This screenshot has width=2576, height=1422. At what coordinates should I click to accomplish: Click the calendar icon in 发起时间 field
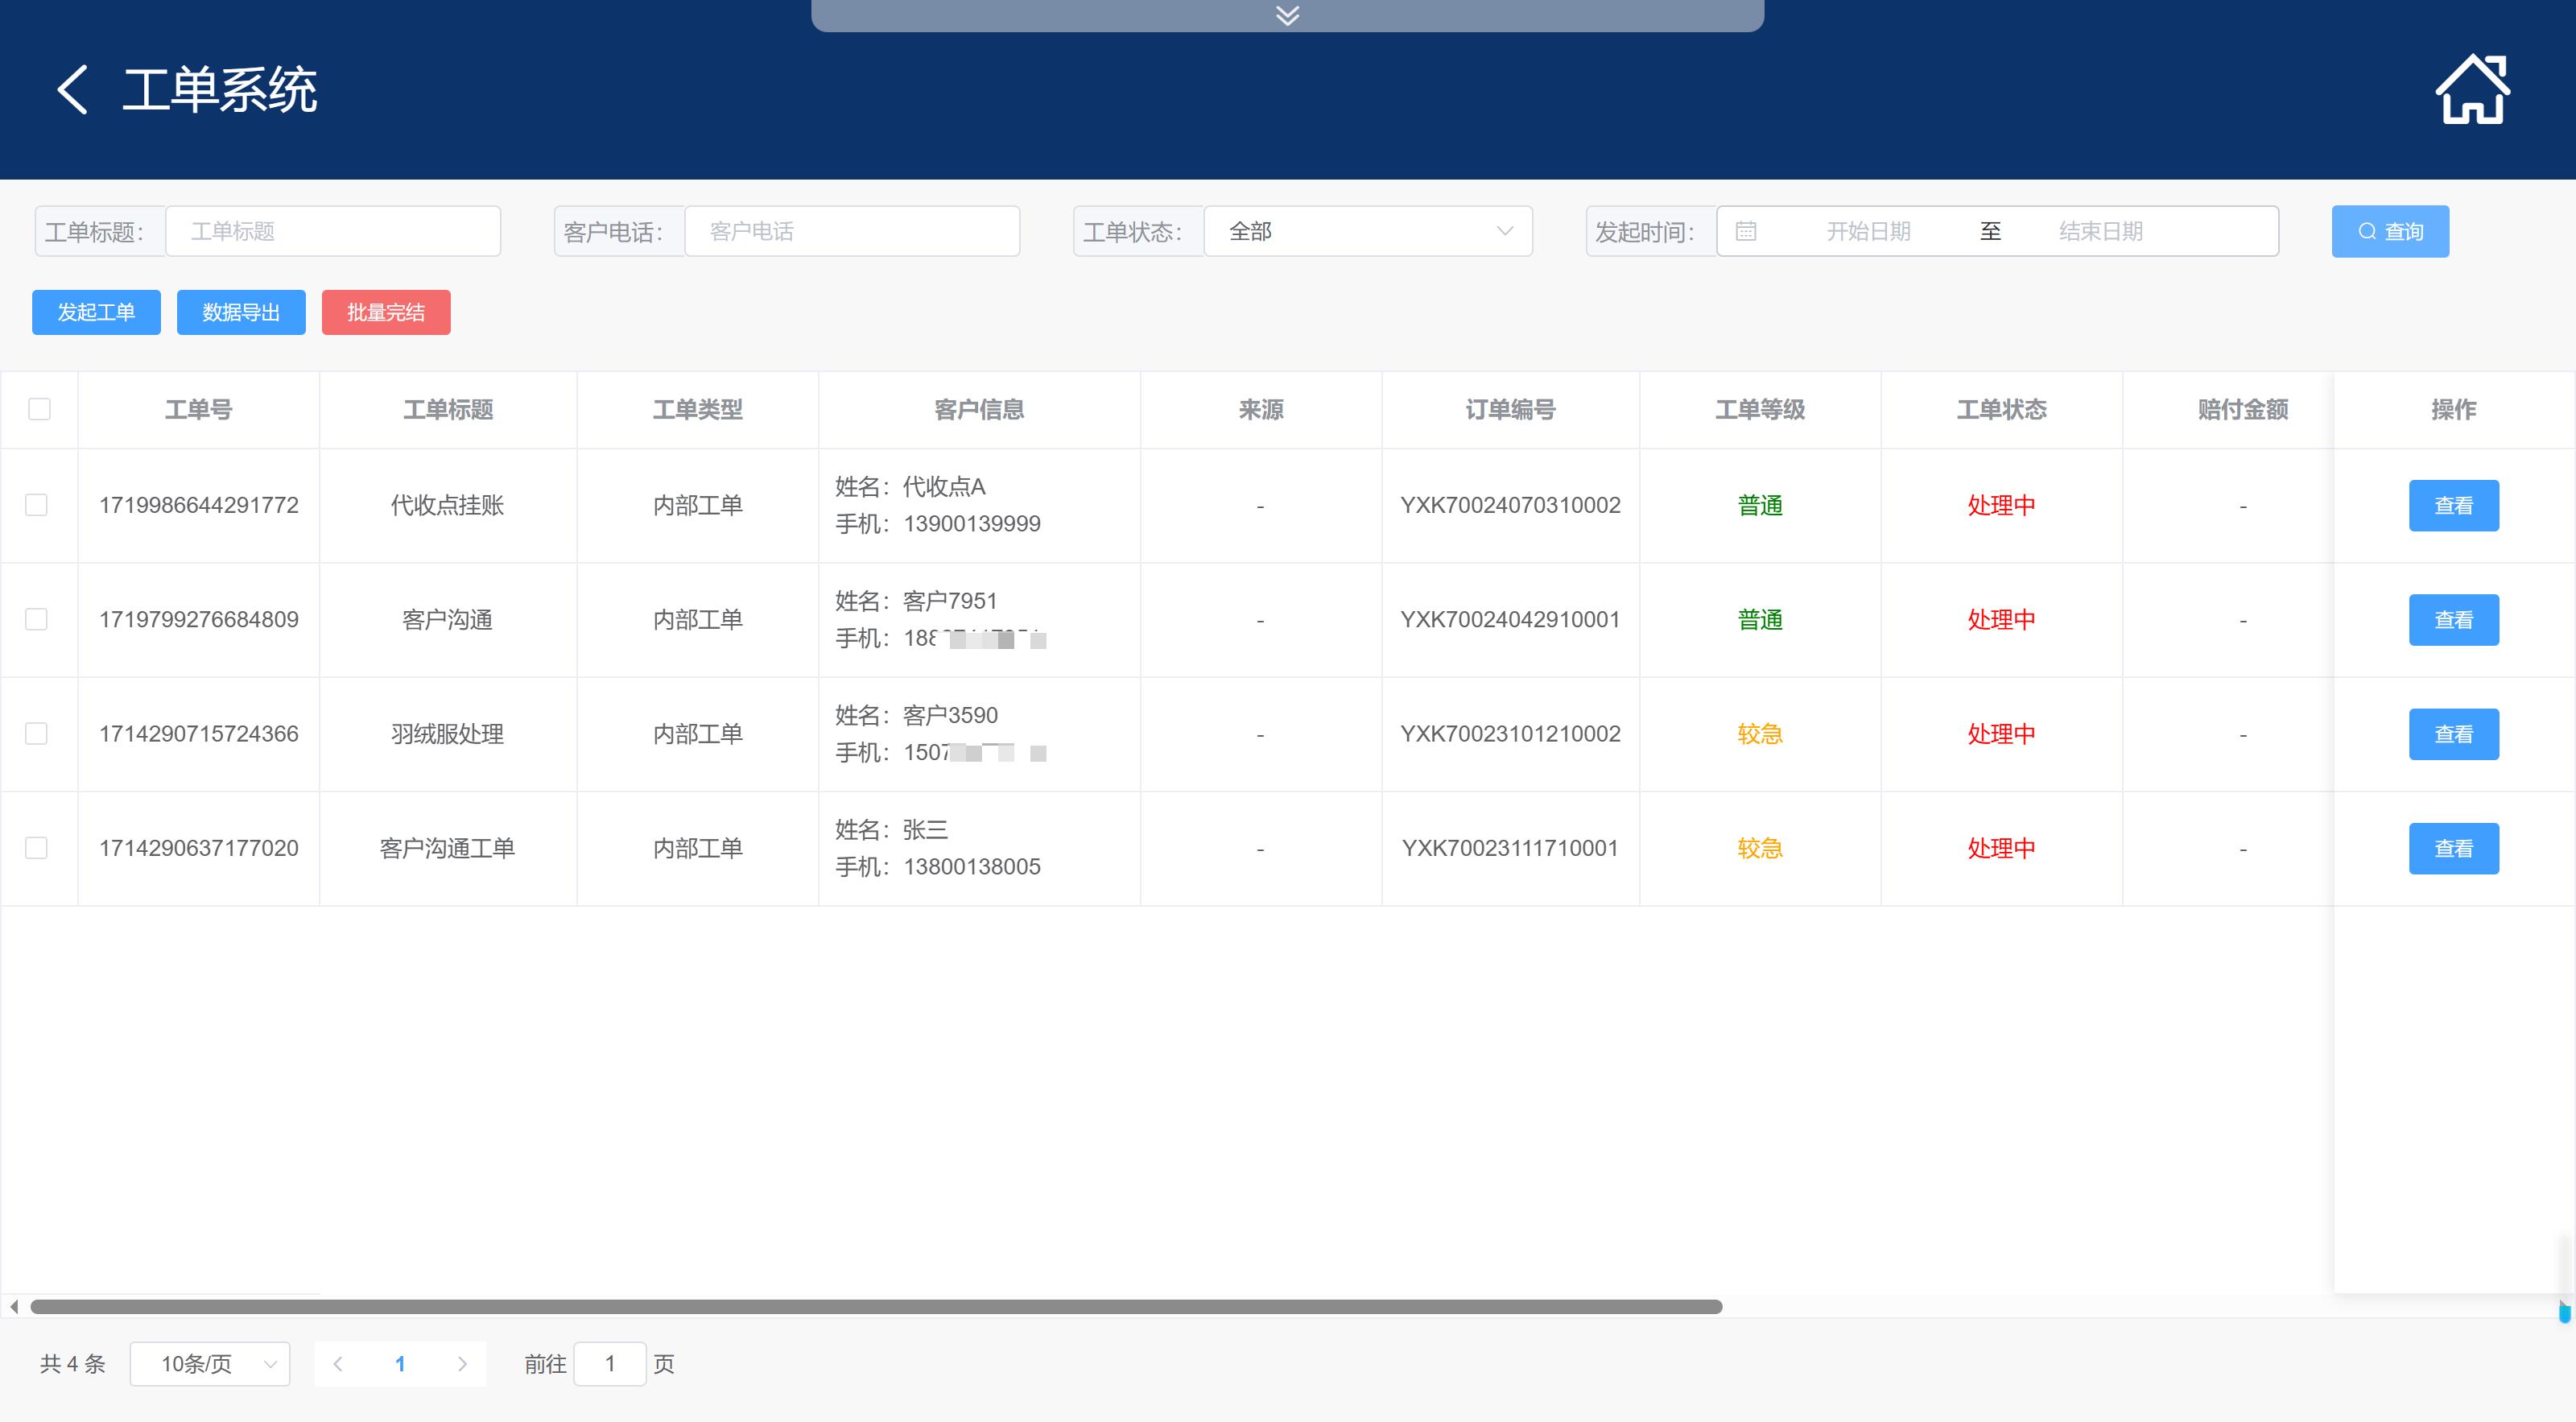1745,231
